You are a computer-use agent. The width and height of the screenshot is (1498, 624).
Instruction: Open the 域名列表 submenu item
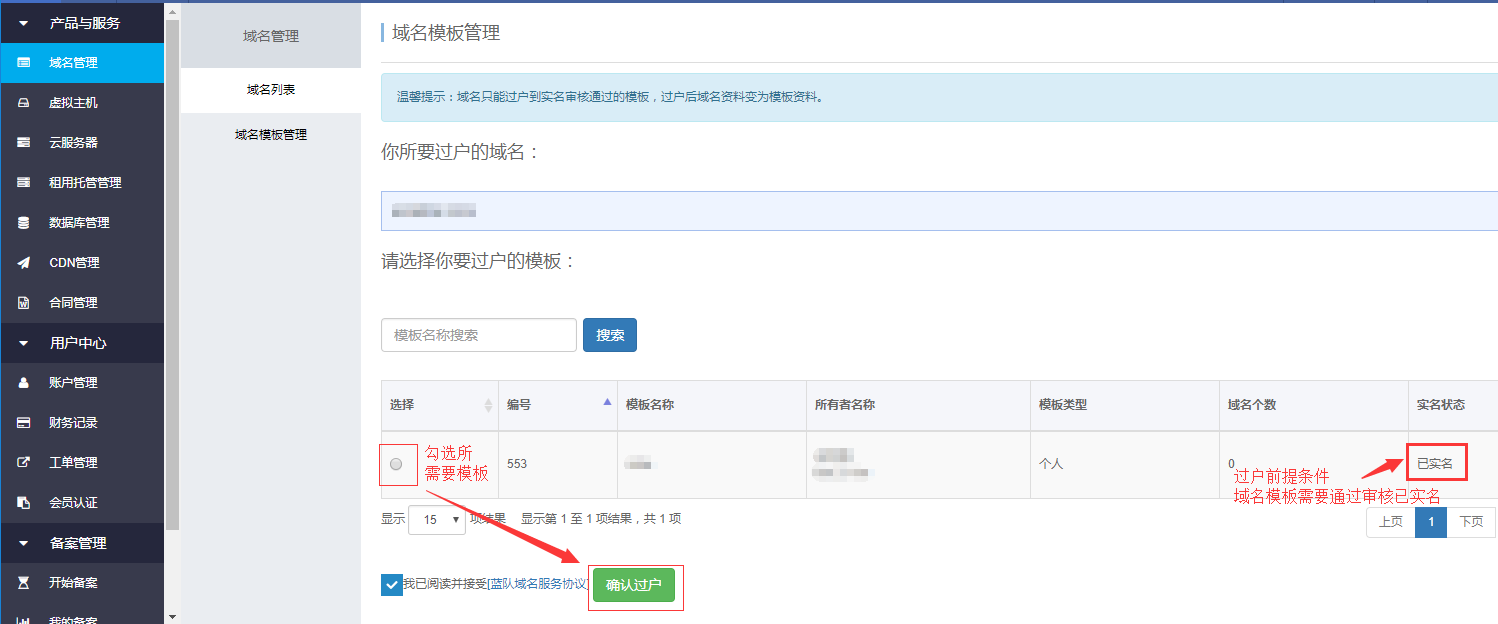click(271, 90)
